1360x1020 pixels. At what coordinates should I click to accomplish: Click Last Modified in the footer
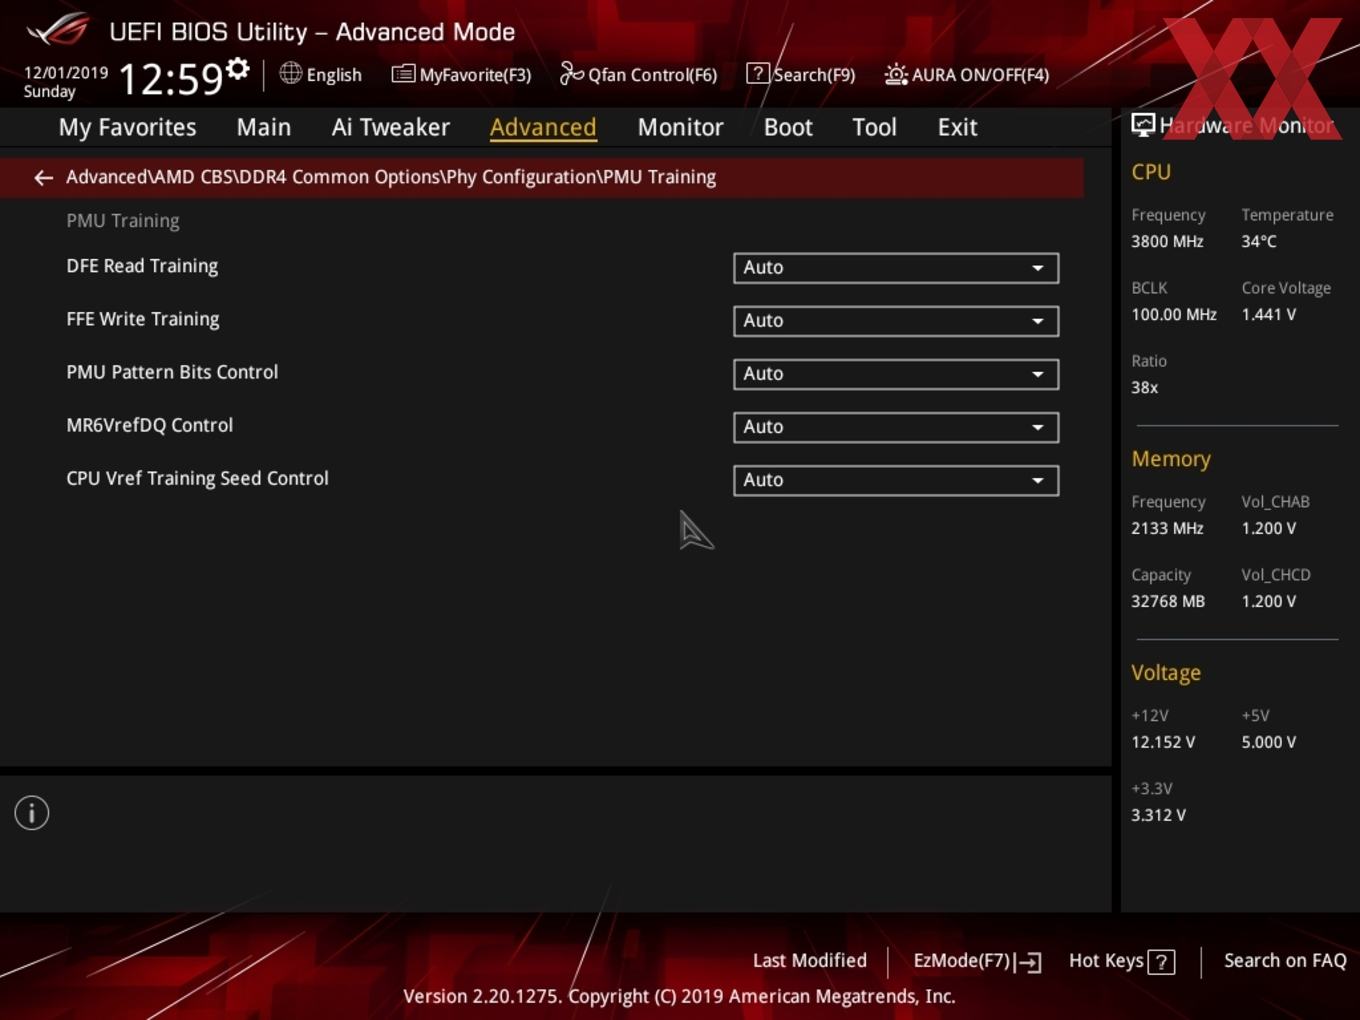click(810, 961)
